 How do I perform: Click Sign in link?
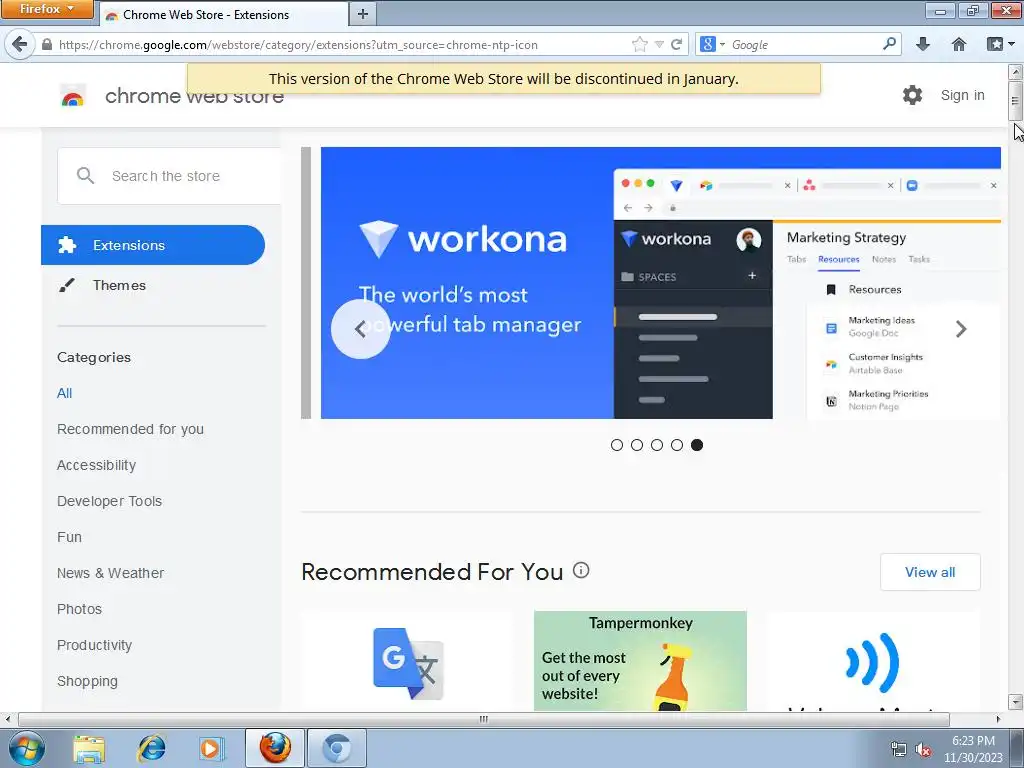click(963, 95)
